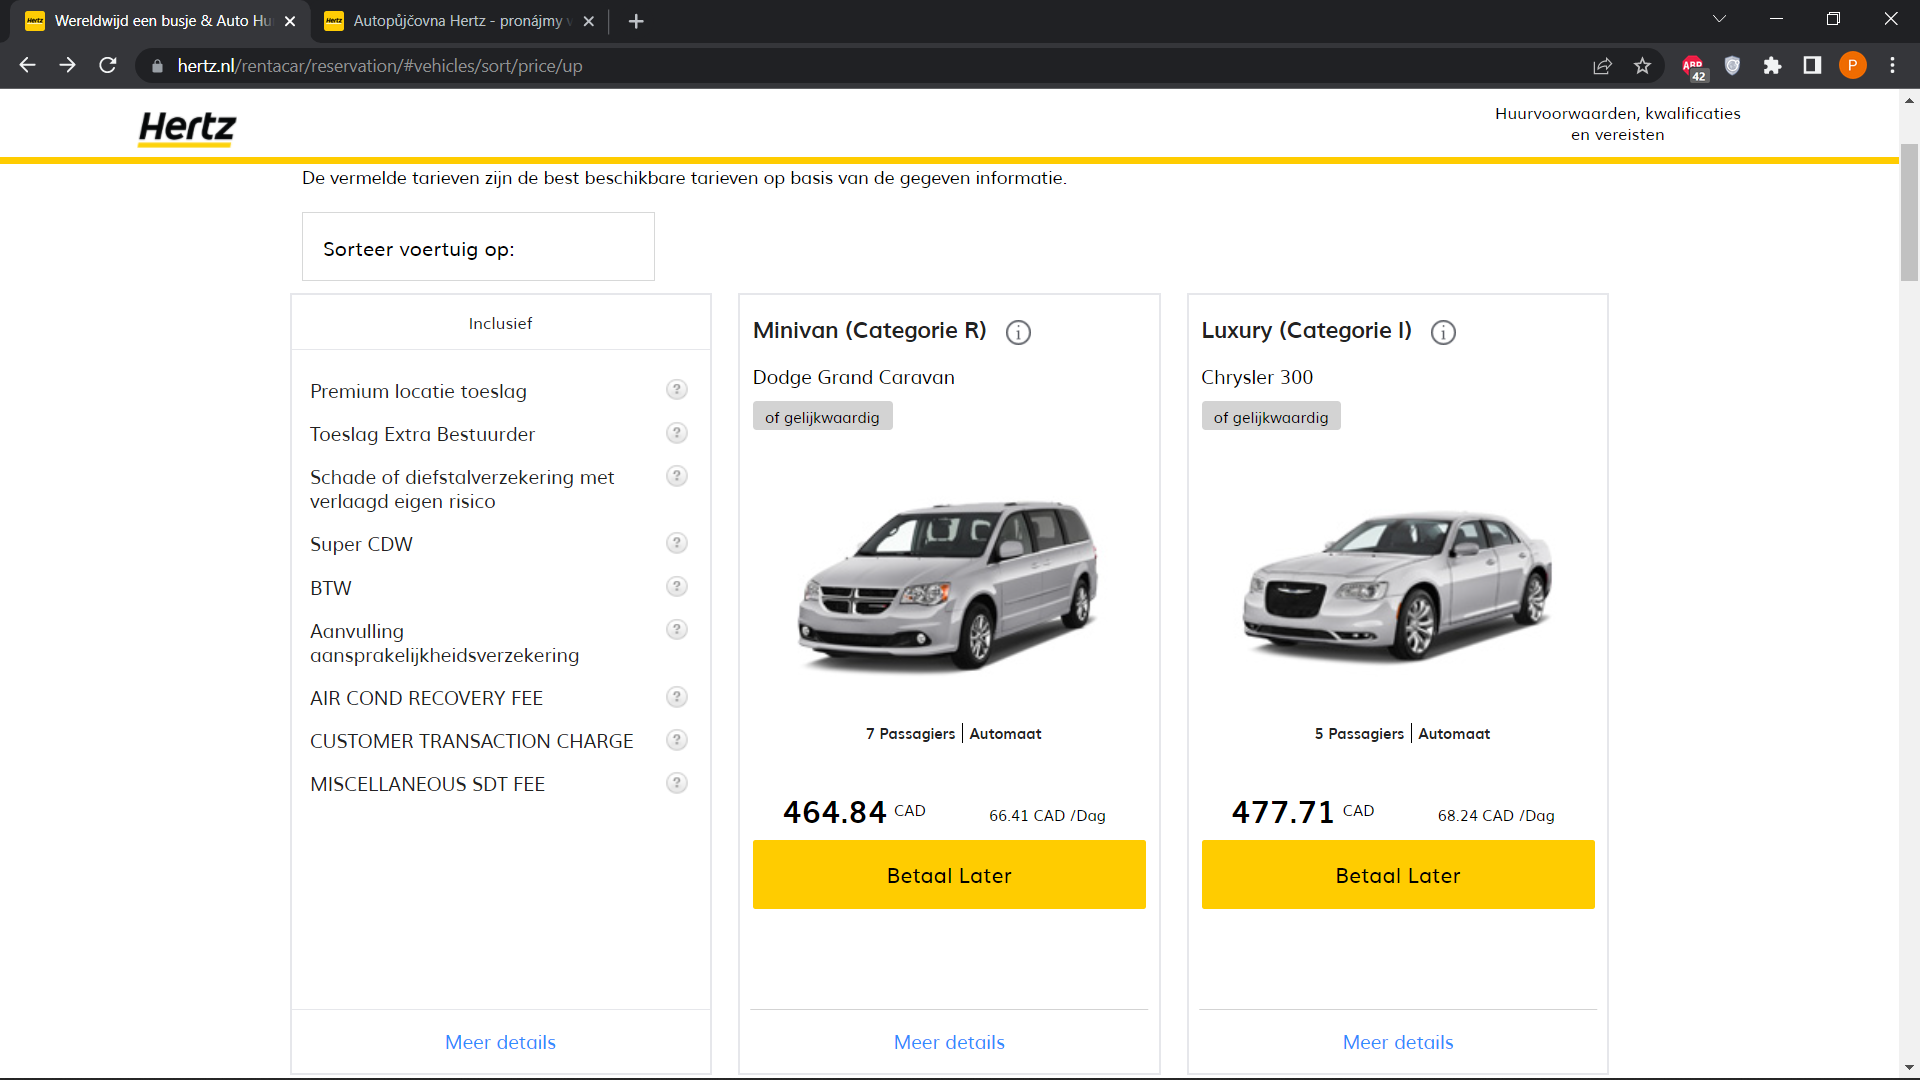Screen dimensions: 1920x1080
Task: Open a new browser tab
Action: point(636,21)
